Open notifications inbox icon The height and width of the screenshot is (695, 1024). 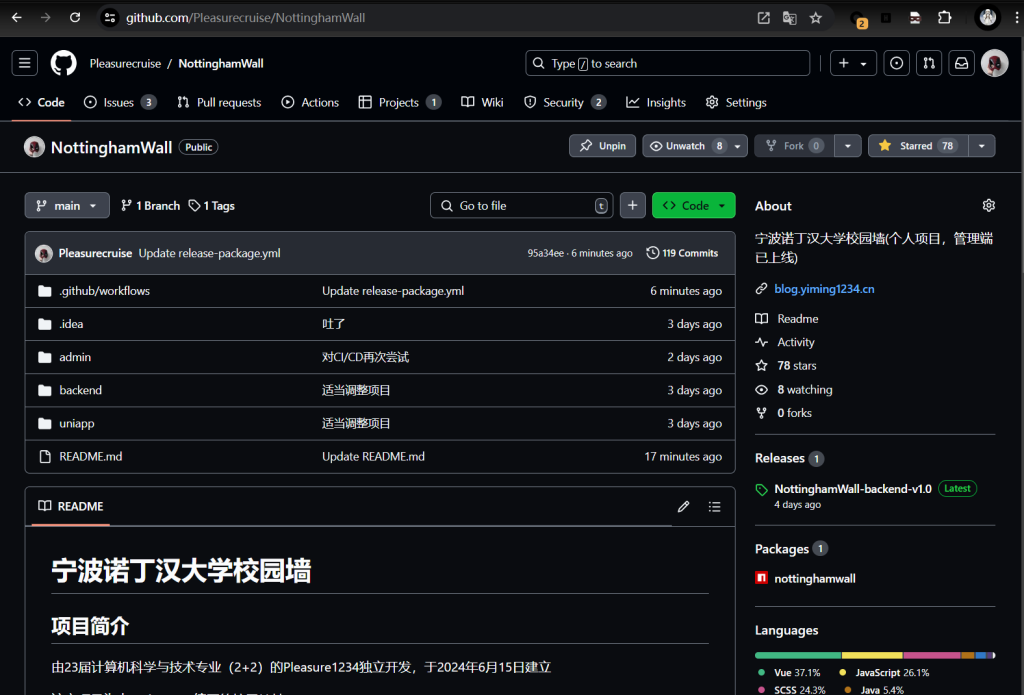coord(961,63)
